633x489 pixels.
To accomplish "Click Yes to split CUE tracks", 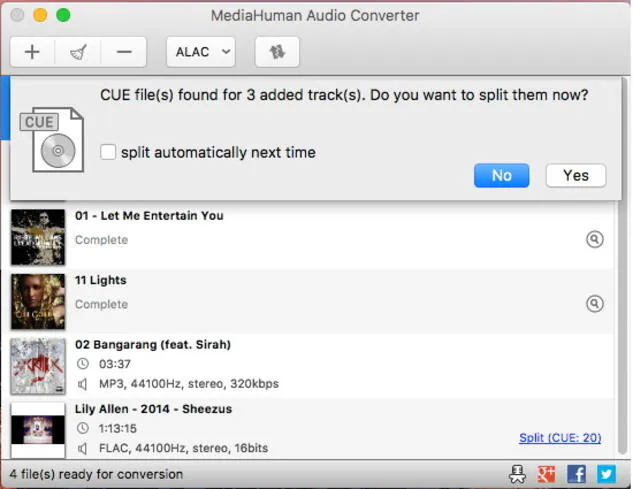I will (x=576, y=175).
